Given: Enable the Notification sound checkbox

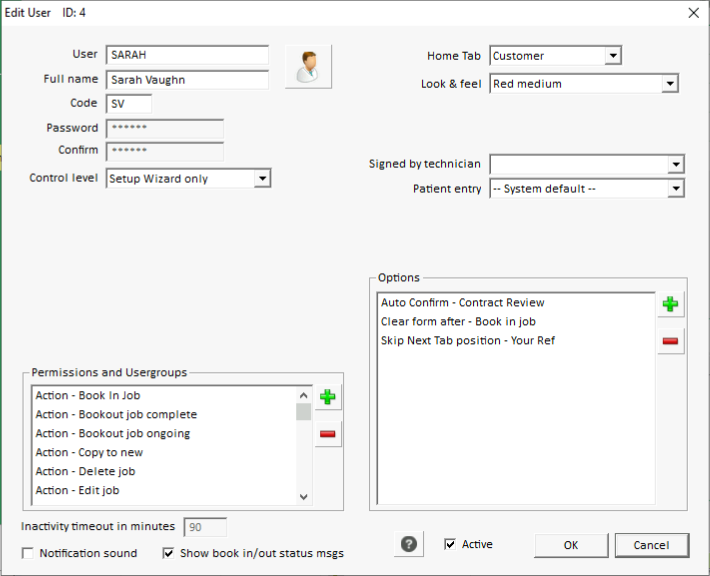Looking at the screenshot, I should tap(28, 553).
